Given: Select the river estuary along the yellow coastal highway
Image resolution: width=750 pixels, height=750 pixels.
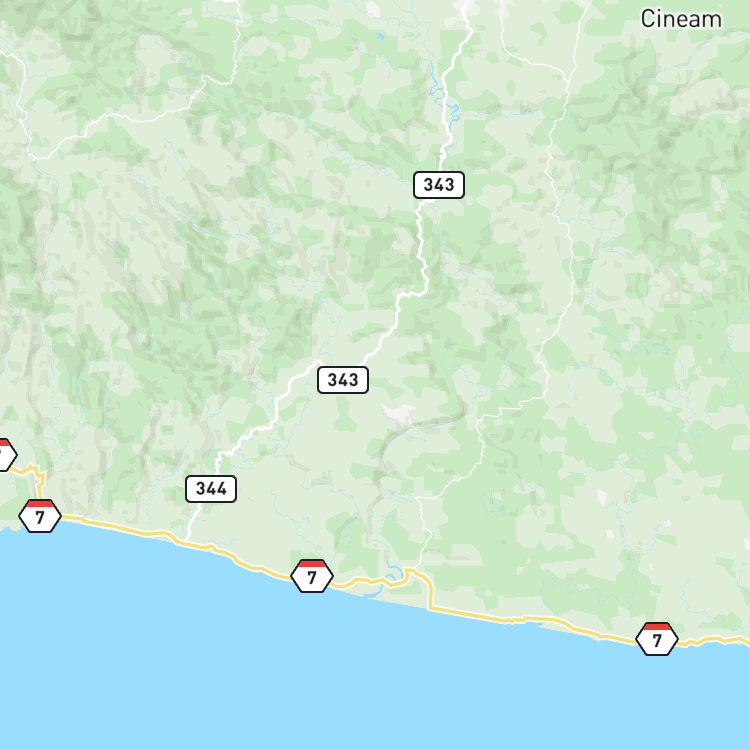Looking at the screenshot, I should [x=383, y=586].
